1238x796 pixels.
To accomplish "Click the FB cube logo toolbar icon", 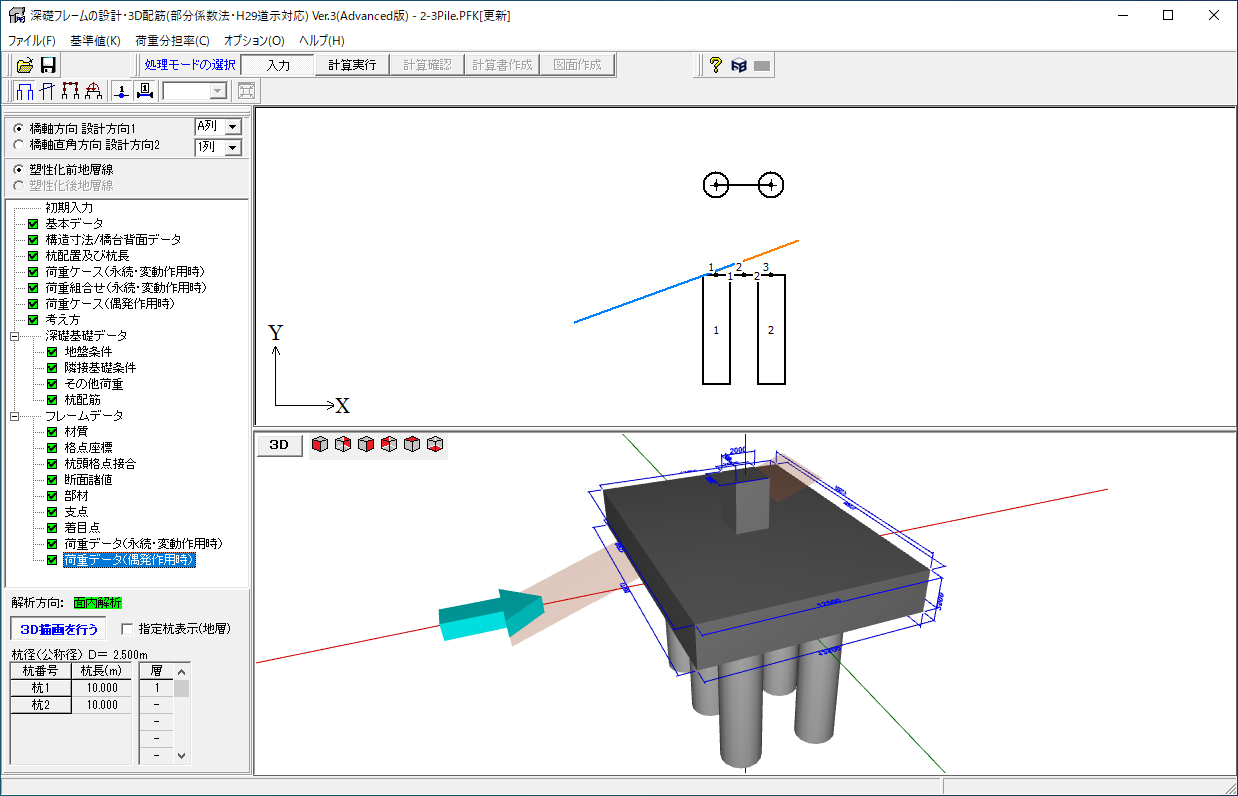I will (739, 65).
